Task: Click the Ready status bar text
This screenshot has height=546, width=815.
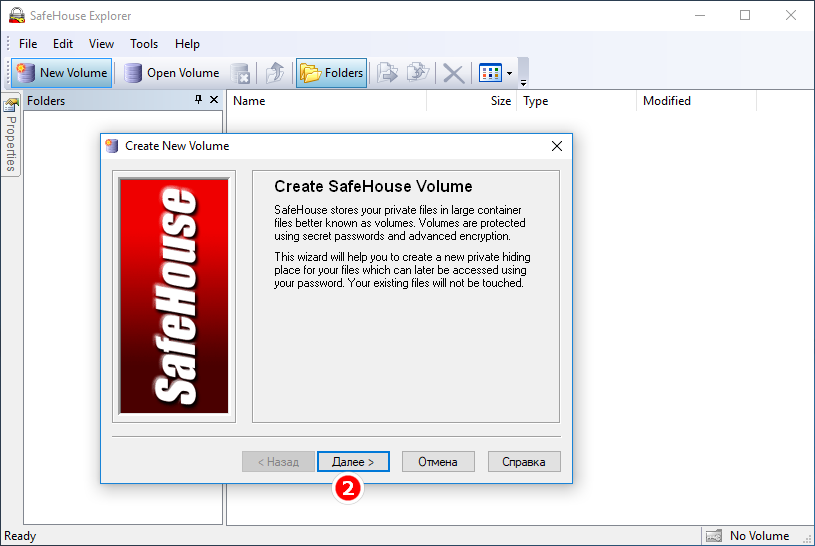Action: click(20, 536)
